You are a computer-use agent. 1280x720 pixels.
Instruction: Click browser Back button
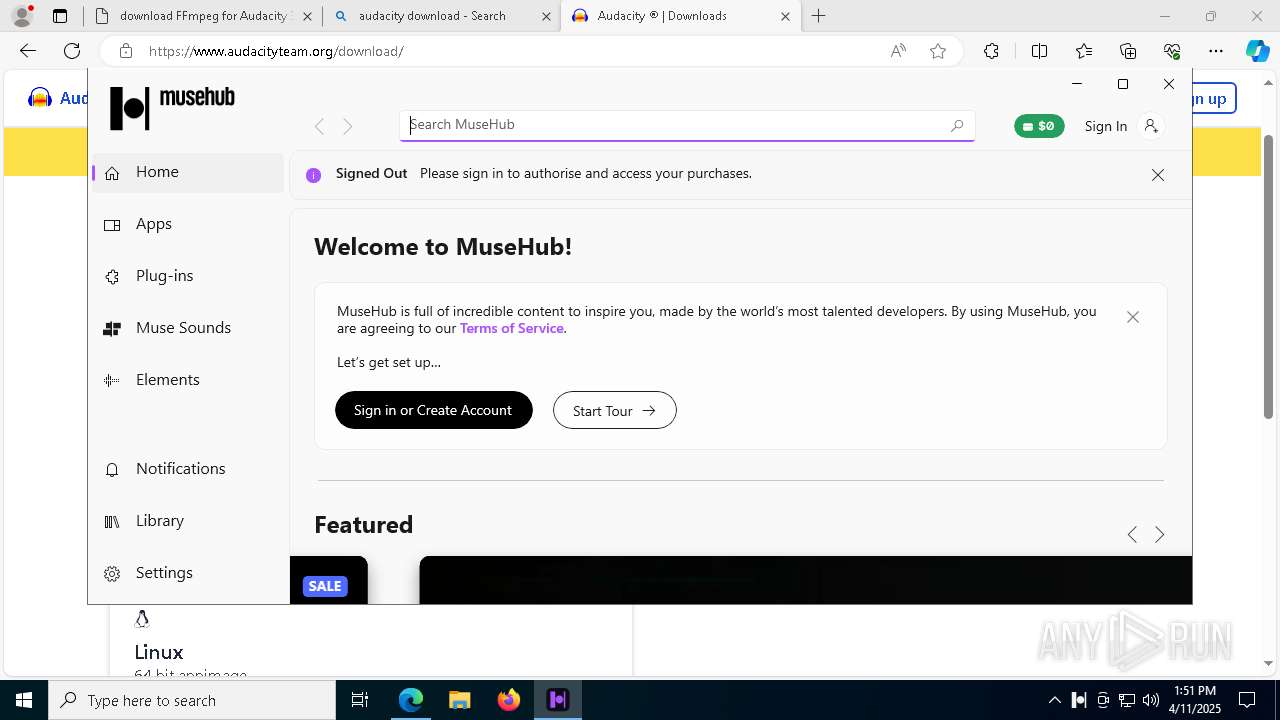click(28, 51)
